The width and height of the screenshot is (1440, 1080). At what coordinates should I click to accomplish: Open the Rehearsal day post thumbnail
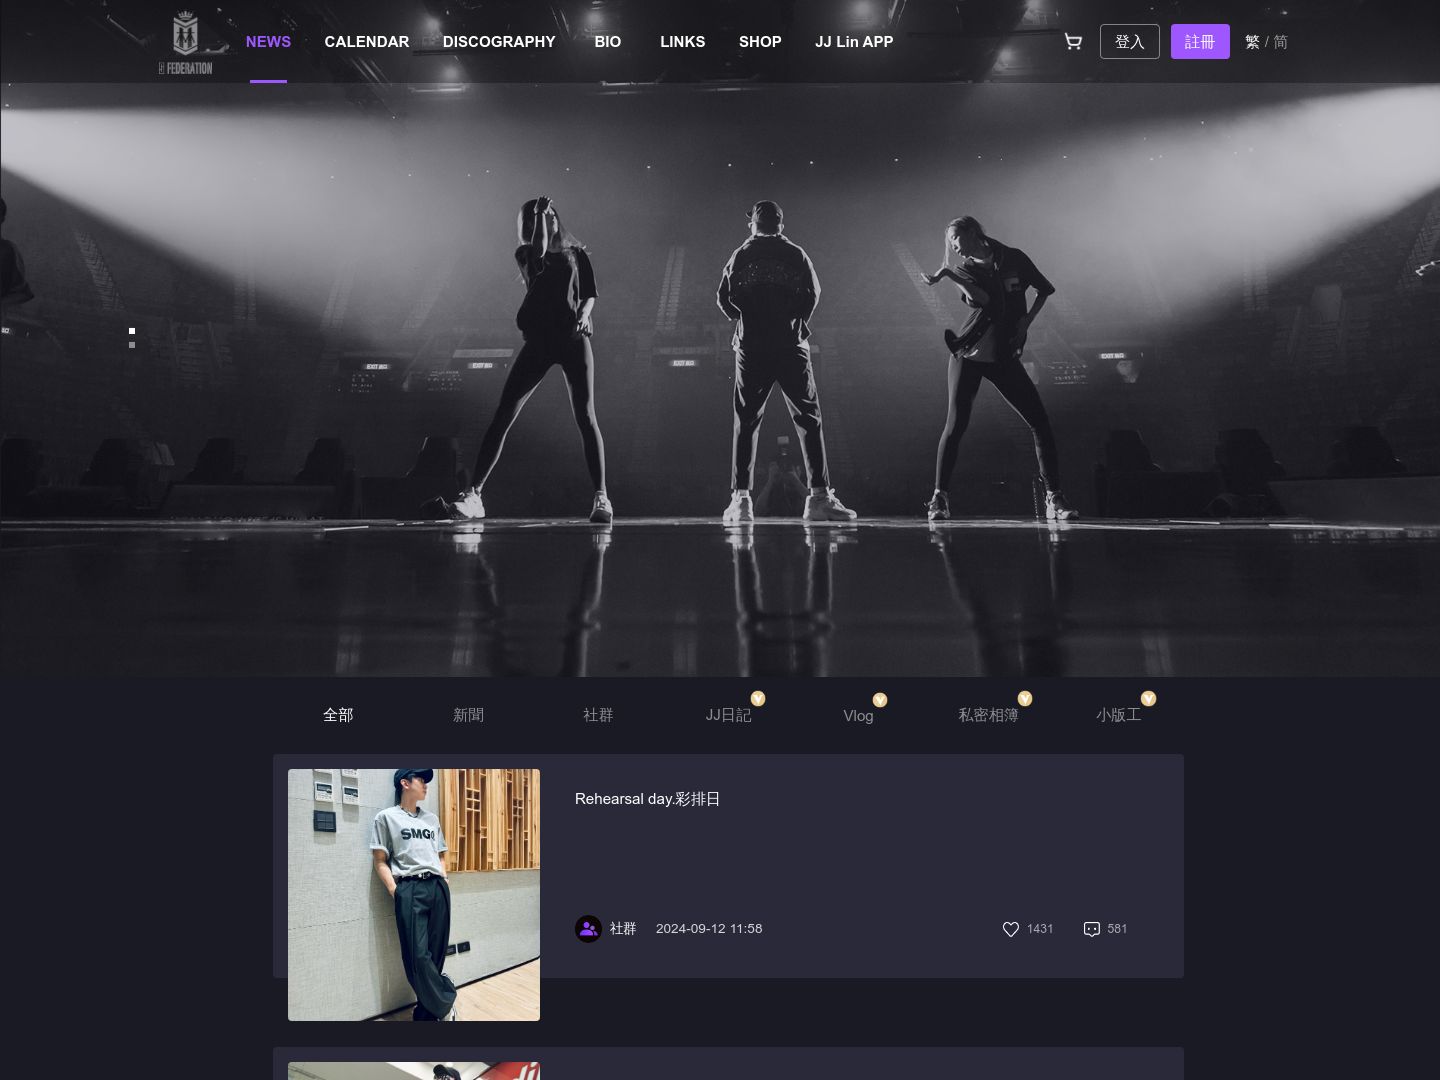[414, 895]
